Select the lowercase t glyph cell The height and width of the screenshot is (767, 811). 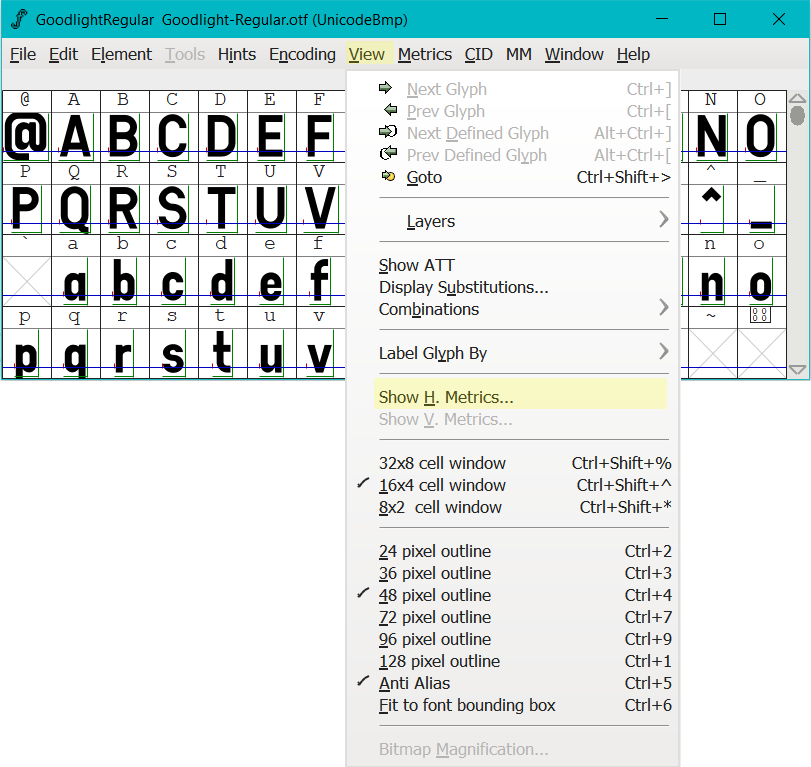coord(223,352)
